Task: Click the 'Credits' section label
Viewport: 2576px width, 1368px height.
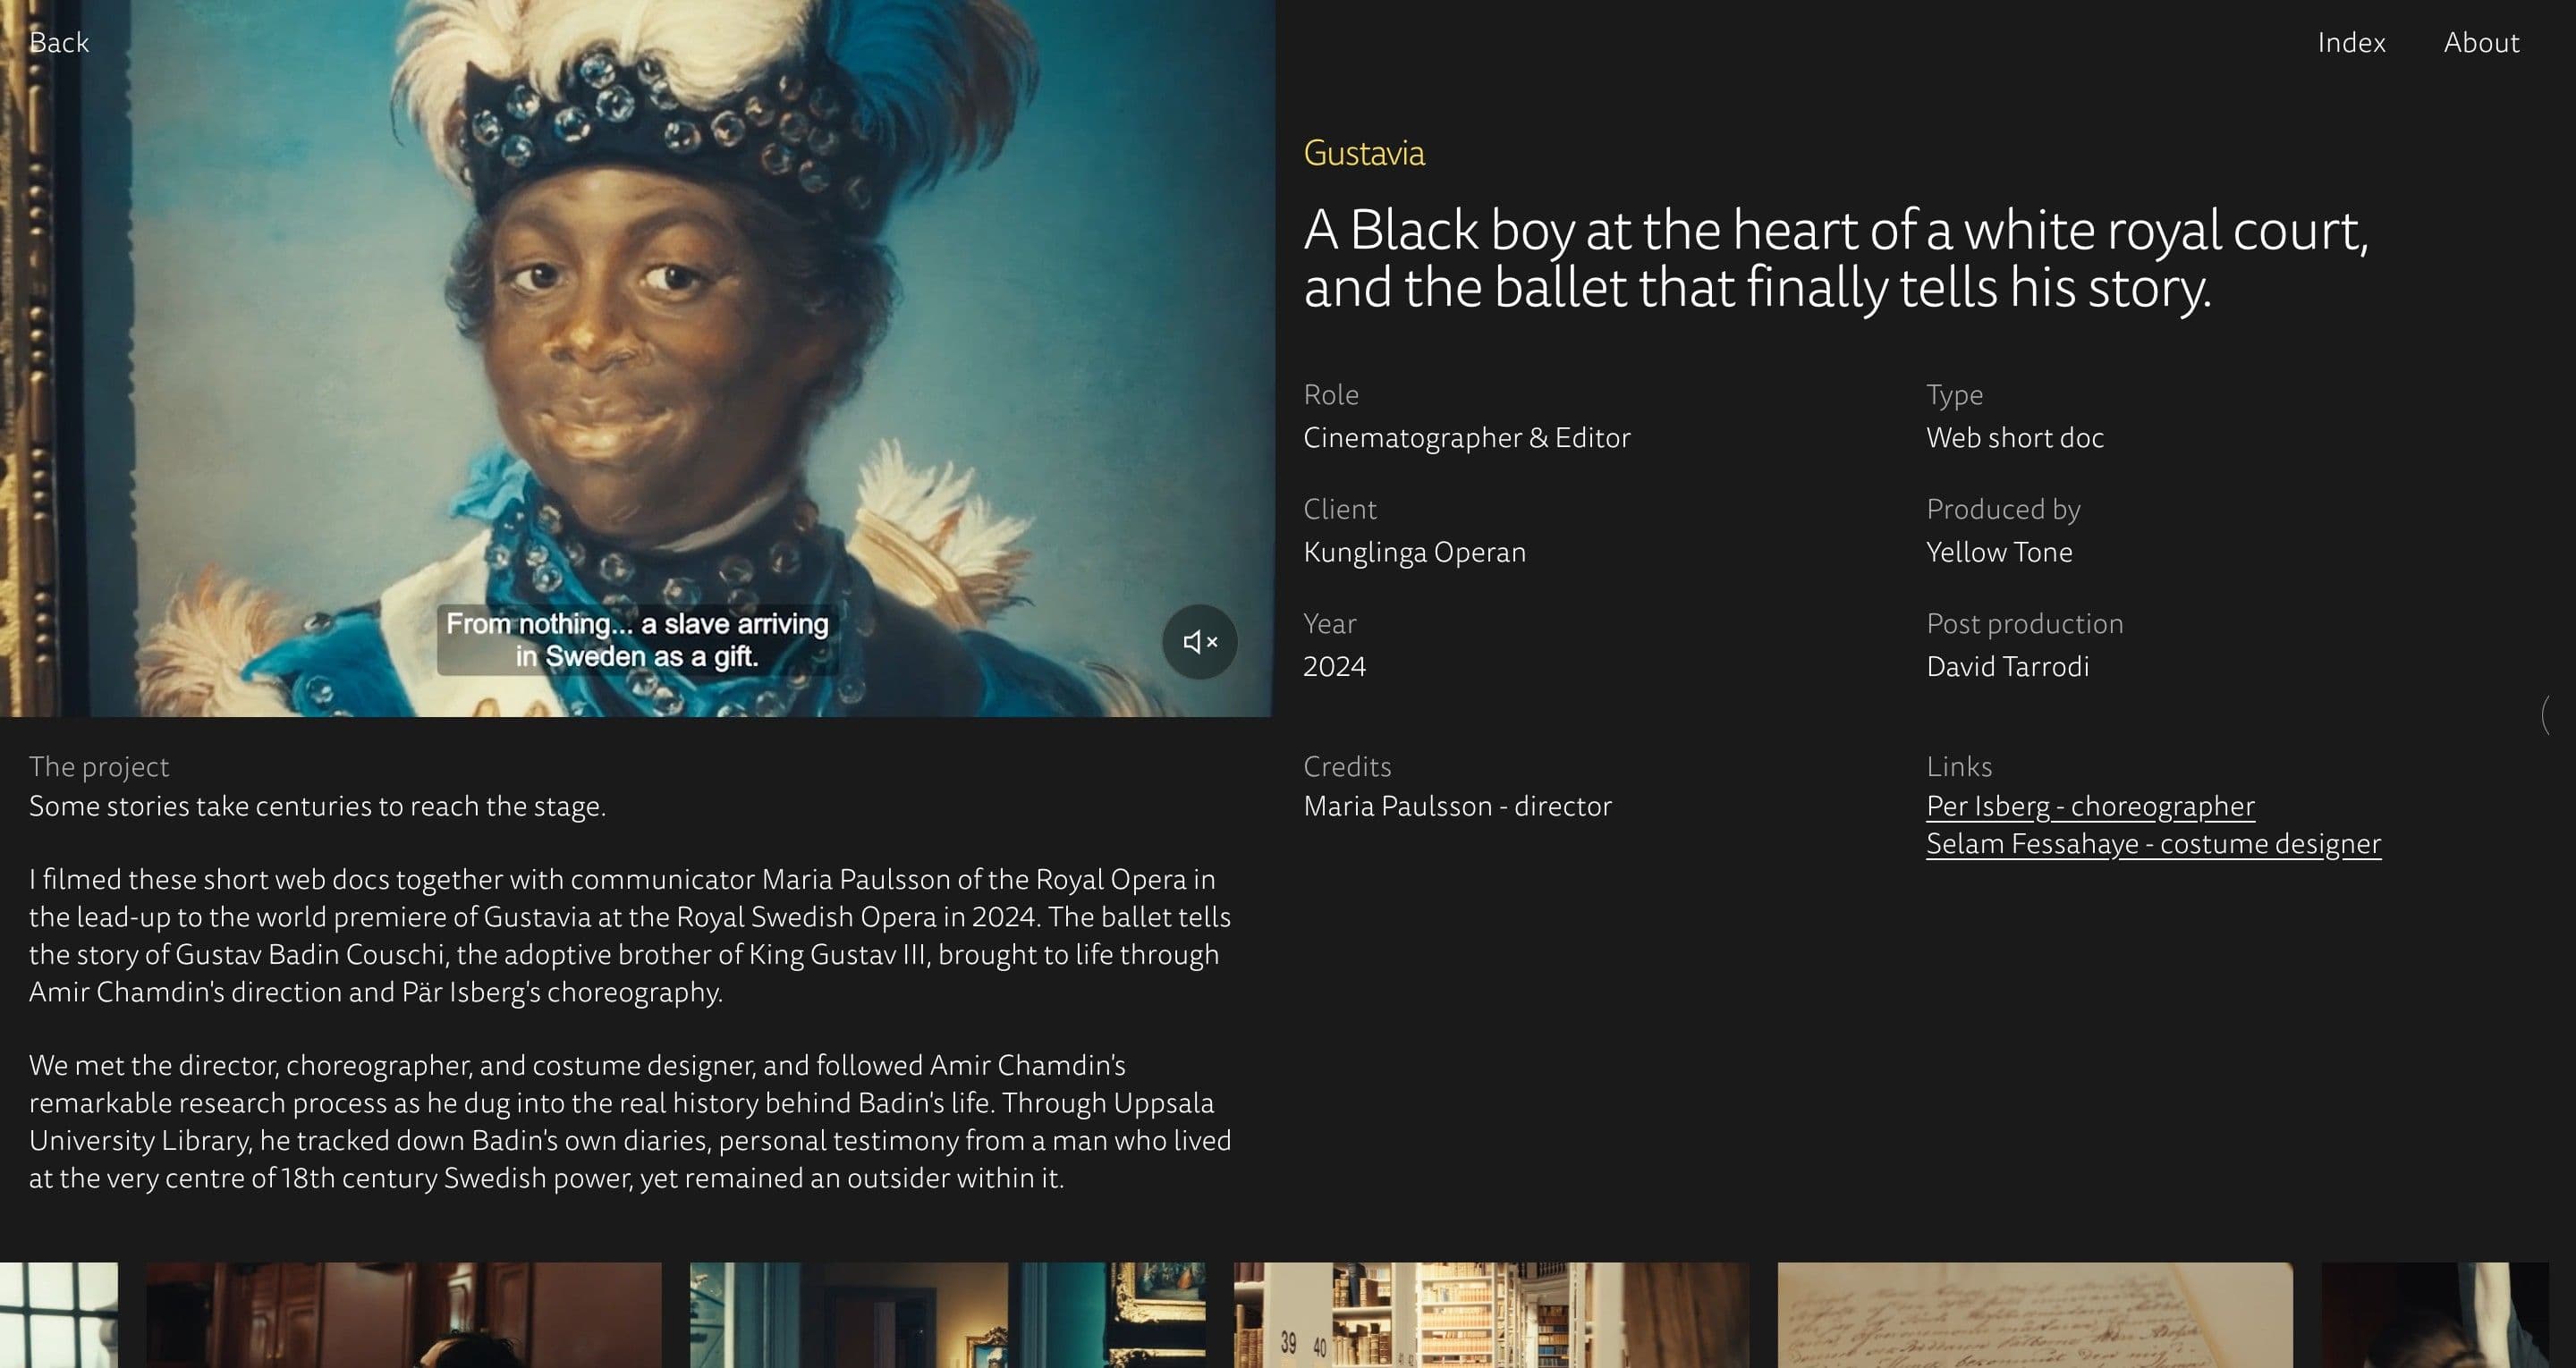Action: [1347, 767]
